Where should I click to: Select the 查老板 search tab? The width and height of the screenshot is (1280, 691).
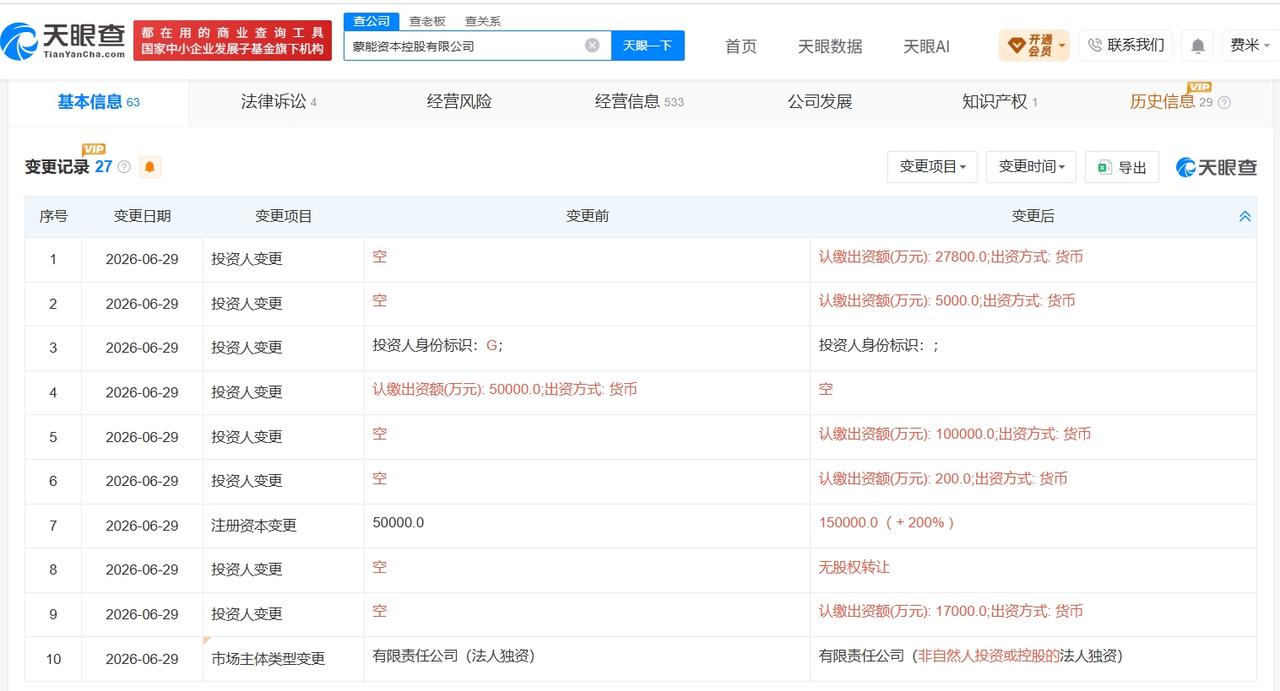click(x=427, y=21)
